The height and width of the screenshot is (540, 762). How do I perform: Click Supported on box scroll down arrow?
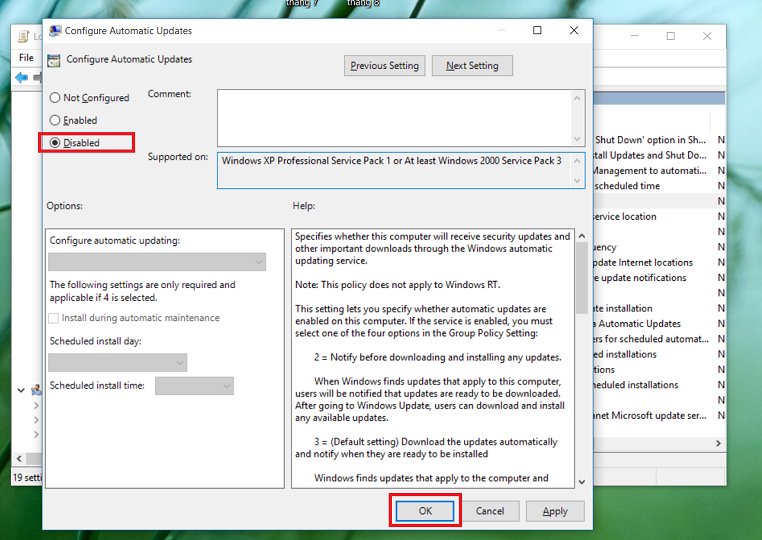(577, 181)
